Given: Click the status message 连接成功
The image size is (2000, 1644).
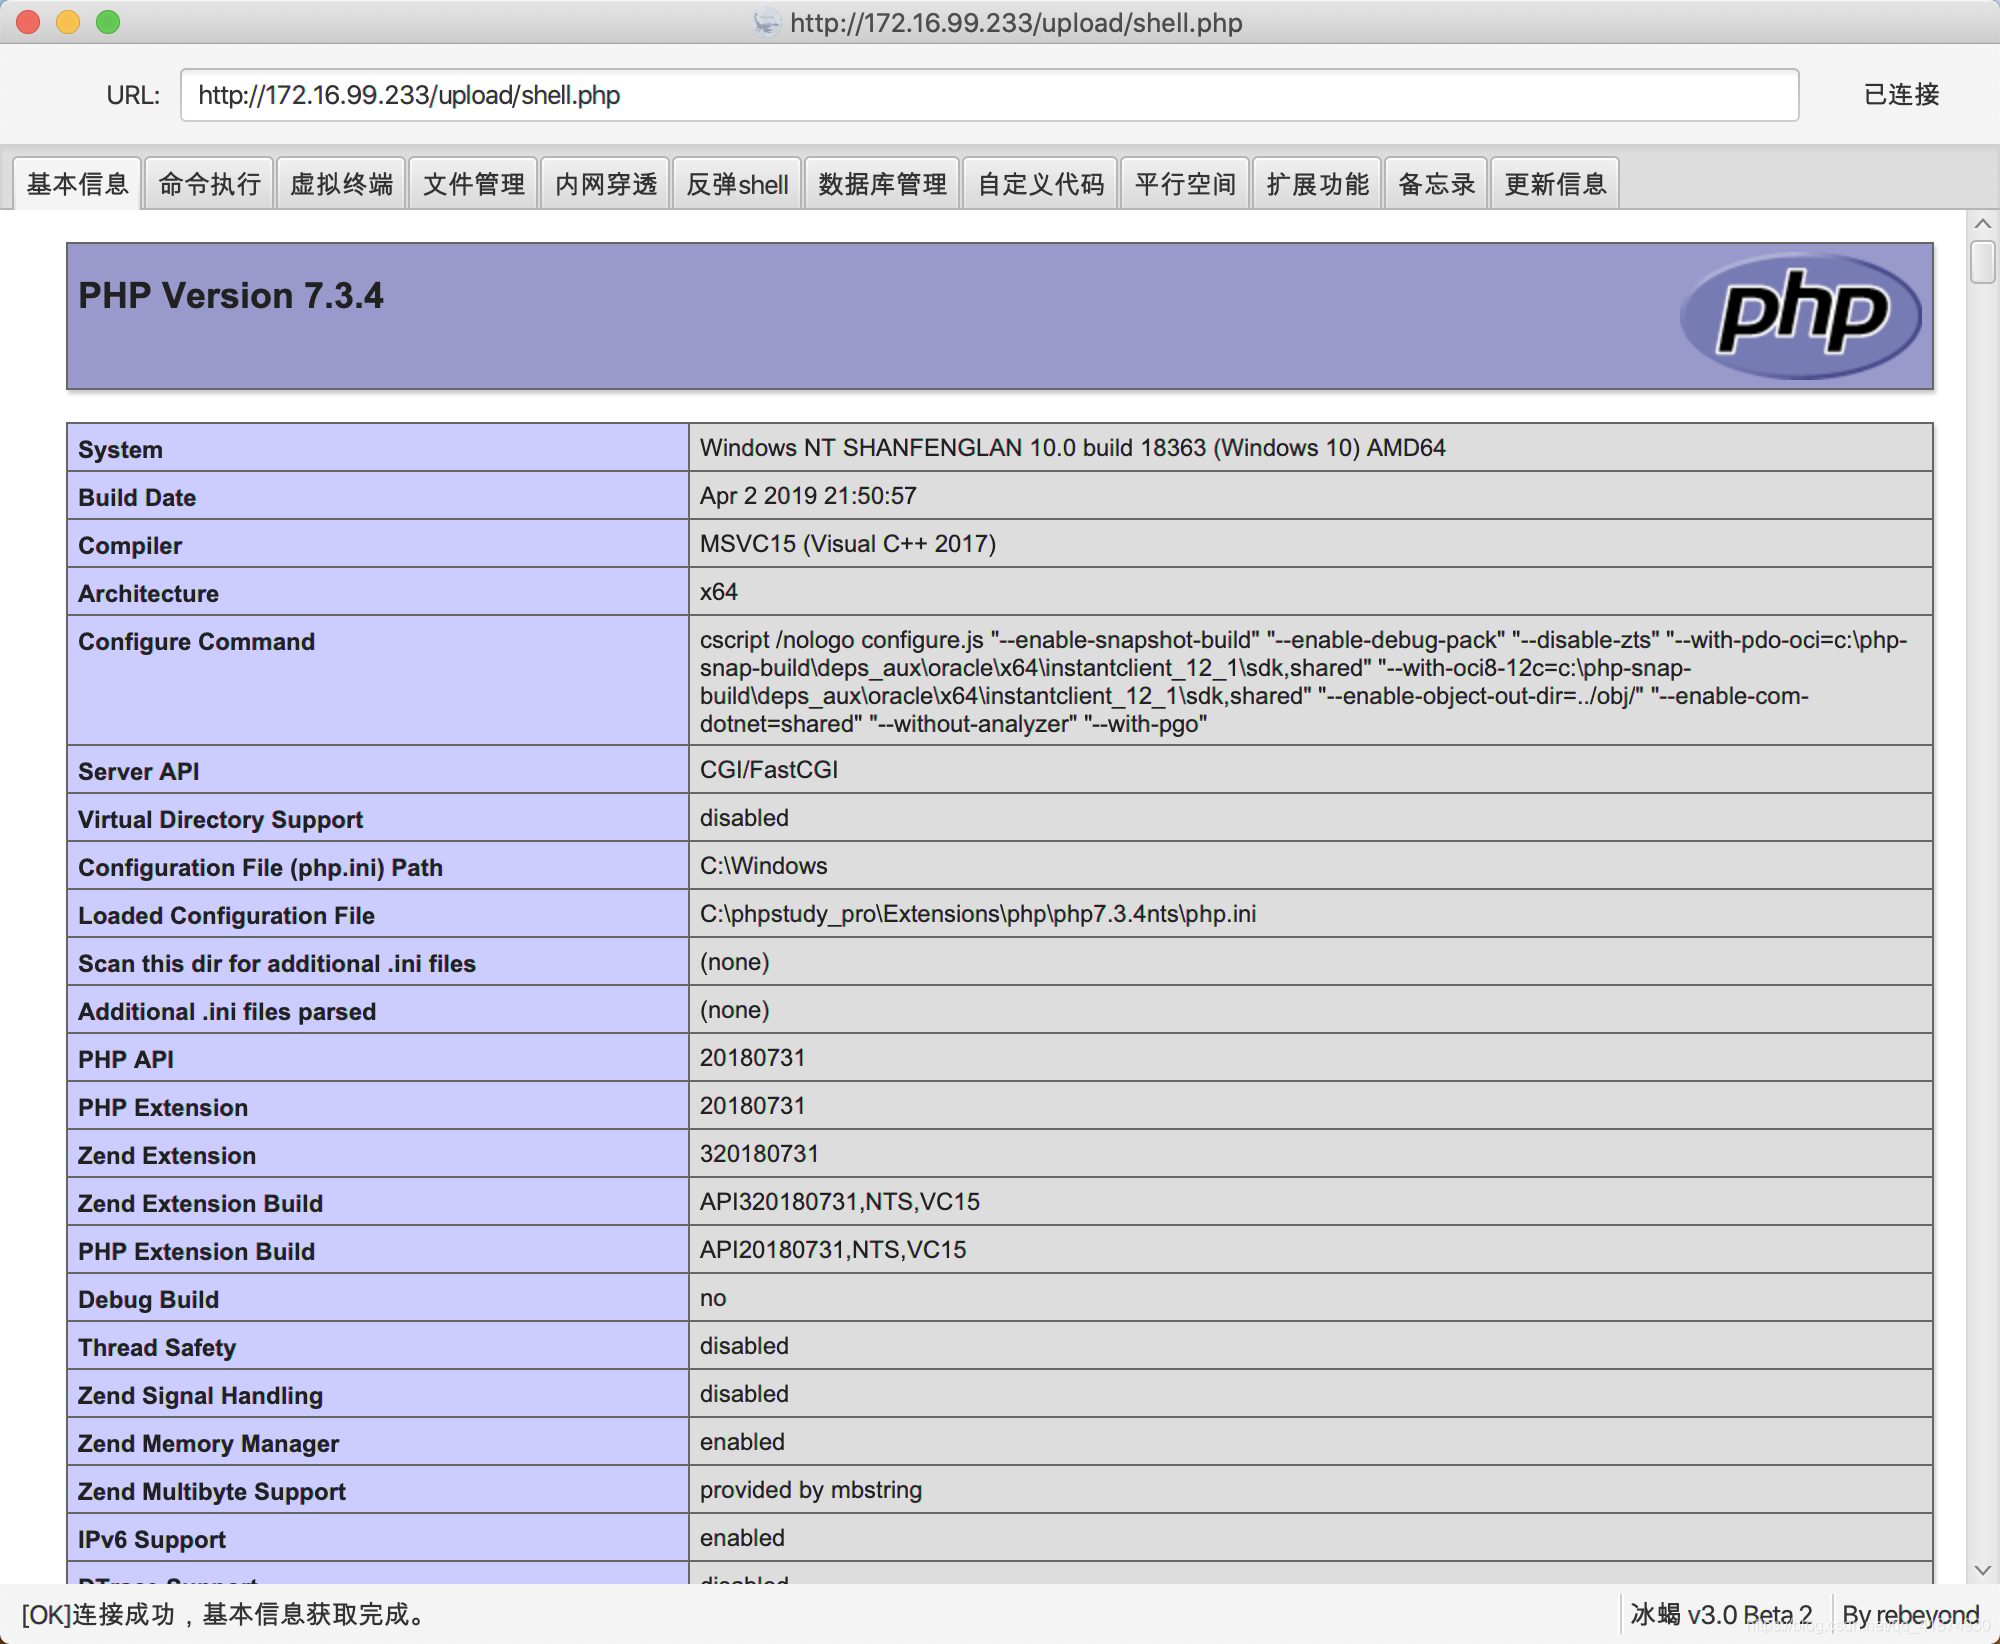Looking at the screenshot, I should (226, 1614).
